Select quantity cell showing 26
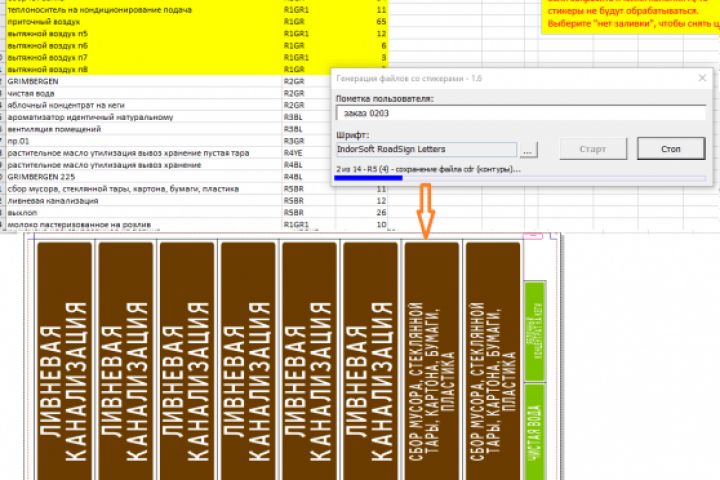720x480 pixels. coord(362,213)
